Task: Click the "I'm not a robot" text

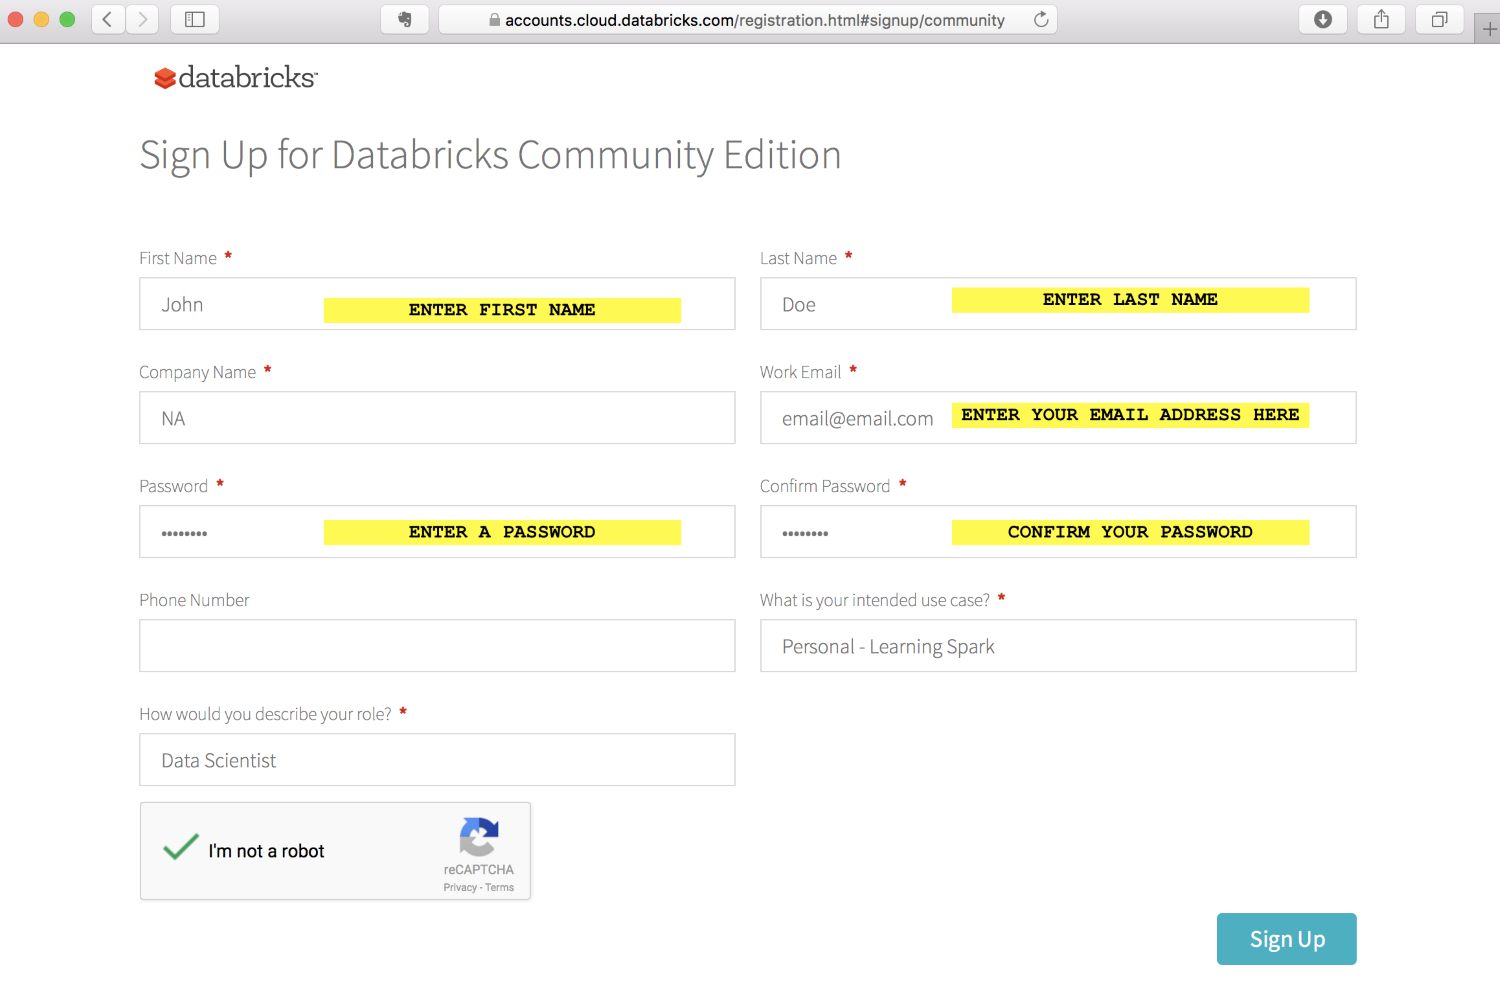Action: [x=266, y=851]
